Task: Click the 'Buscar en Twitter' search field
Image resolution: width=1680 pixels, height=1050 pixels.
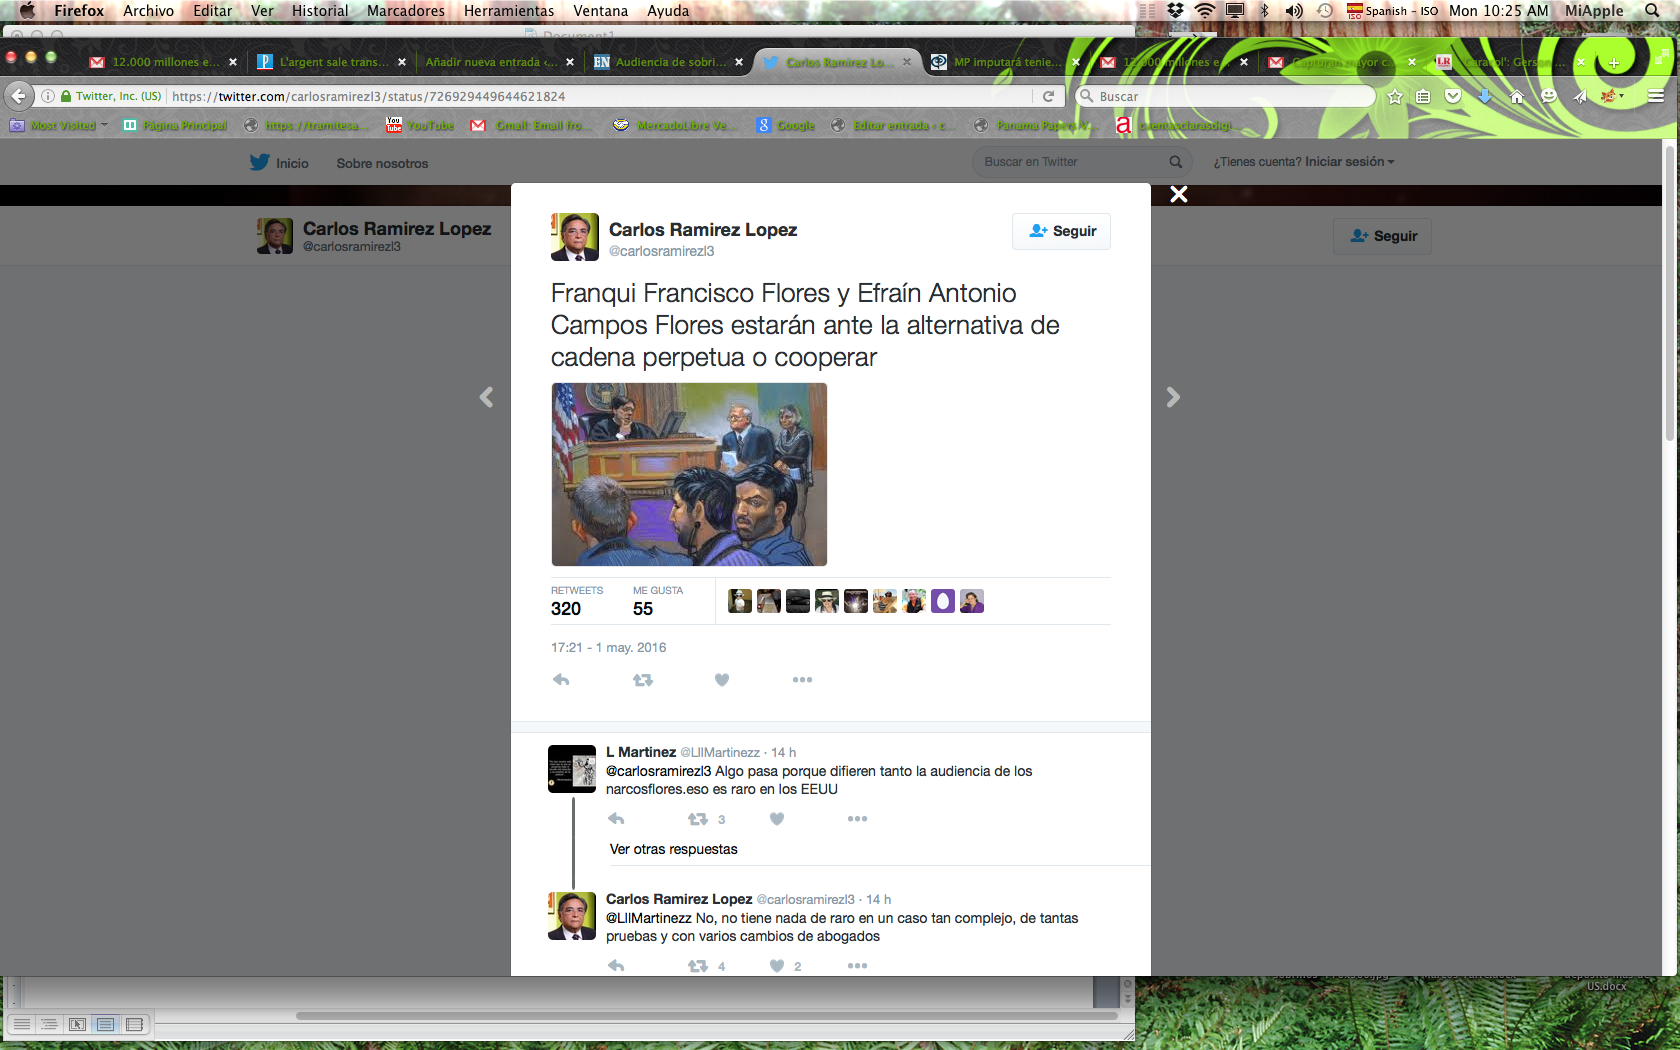Action: [x=1073, y=162]
